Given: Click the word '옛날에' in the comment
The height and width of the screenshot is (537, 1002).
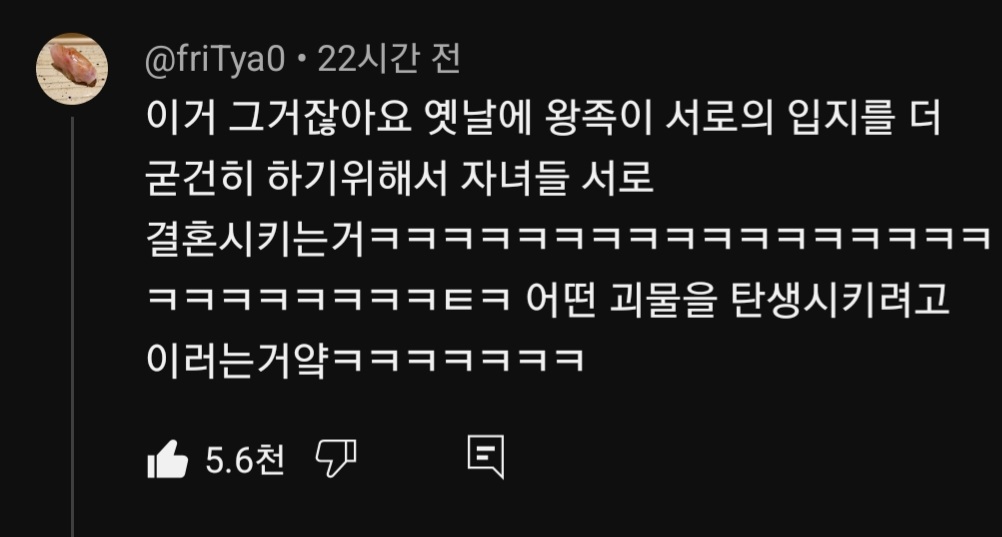Looking at the screenshot, I should click(x=479, y=118).
